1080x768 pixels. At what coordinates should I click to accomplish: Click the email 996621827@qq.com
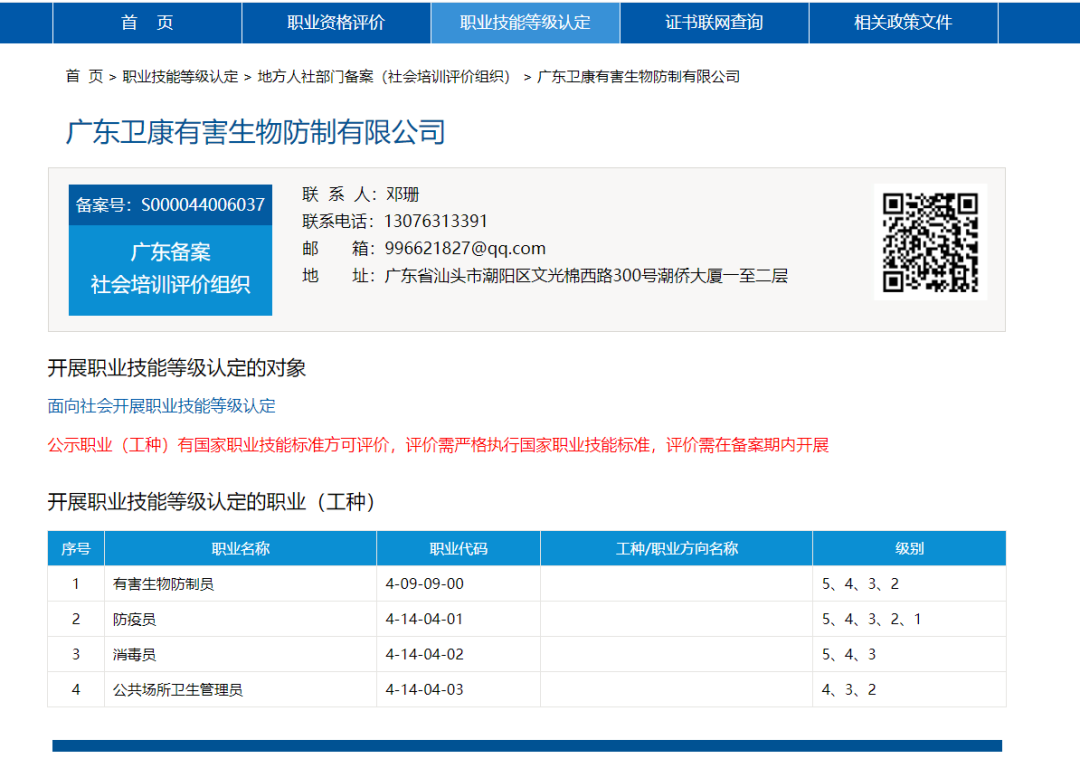tap(465, 248)
